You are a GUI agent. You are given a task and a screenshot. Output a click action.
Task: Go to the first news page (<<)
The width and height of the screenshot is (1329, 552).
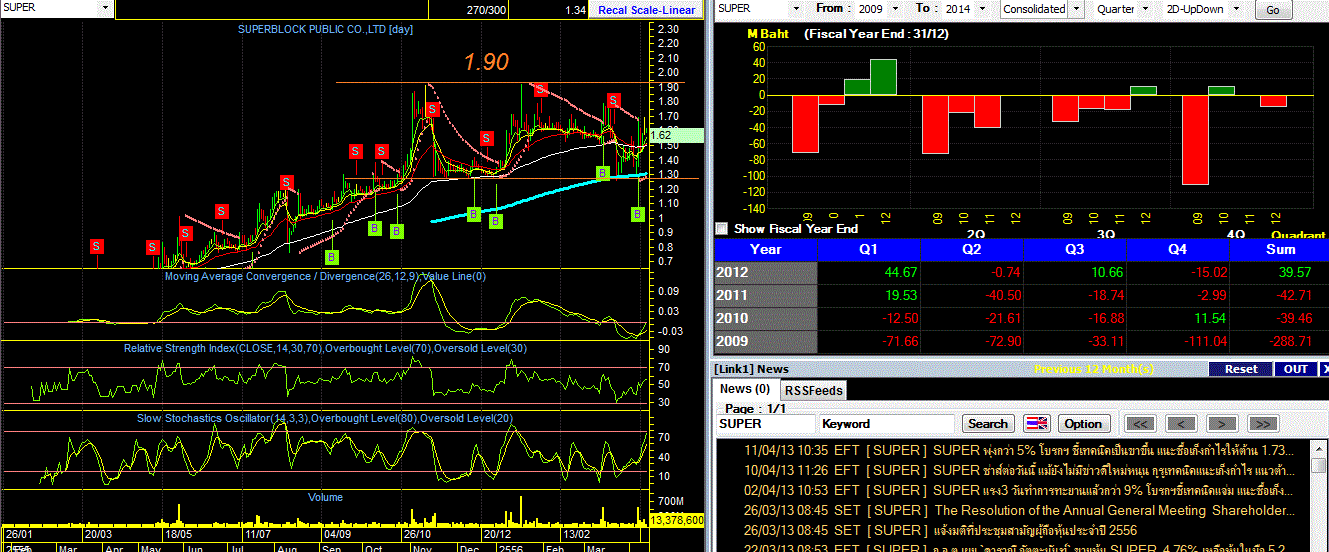tap(1142, 424)
